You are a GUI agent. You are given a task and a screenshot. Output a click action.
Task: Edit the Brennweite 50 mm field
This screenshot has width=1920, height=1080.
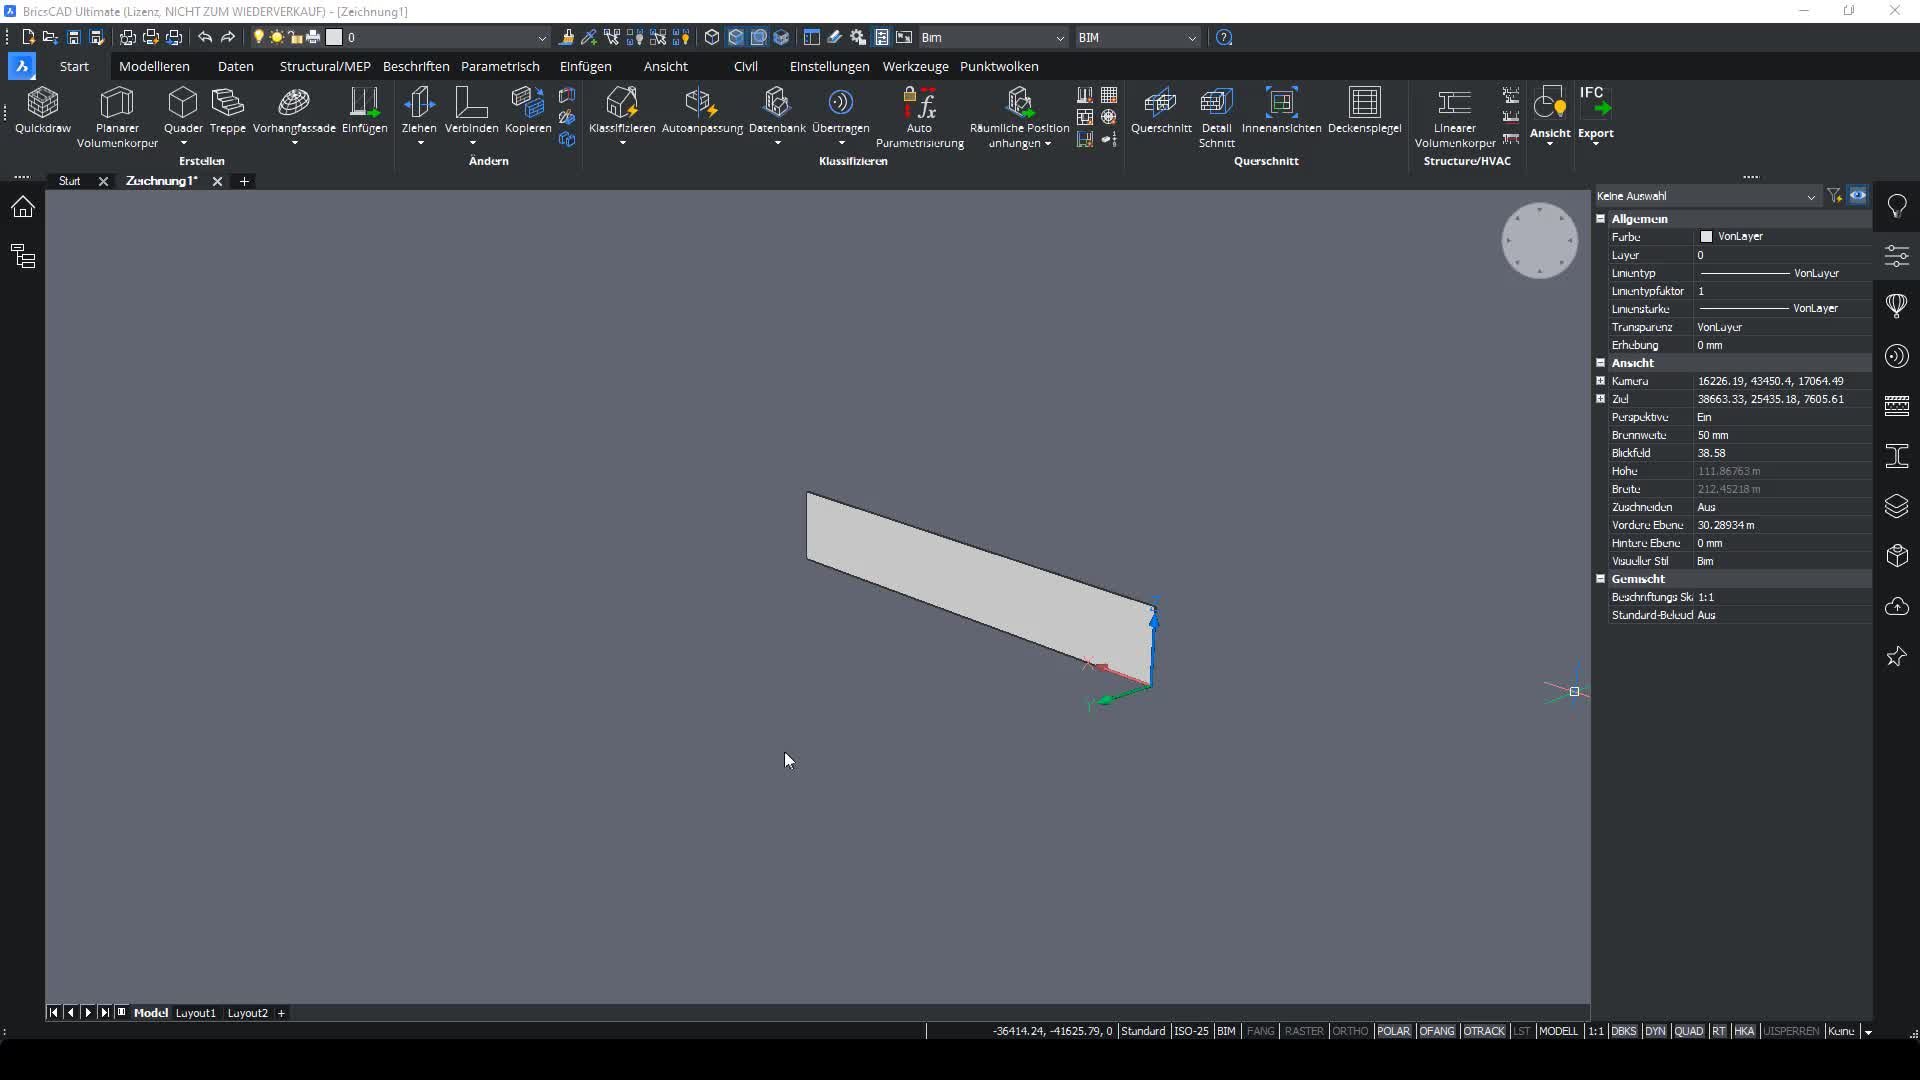[x=1782, y=435]
